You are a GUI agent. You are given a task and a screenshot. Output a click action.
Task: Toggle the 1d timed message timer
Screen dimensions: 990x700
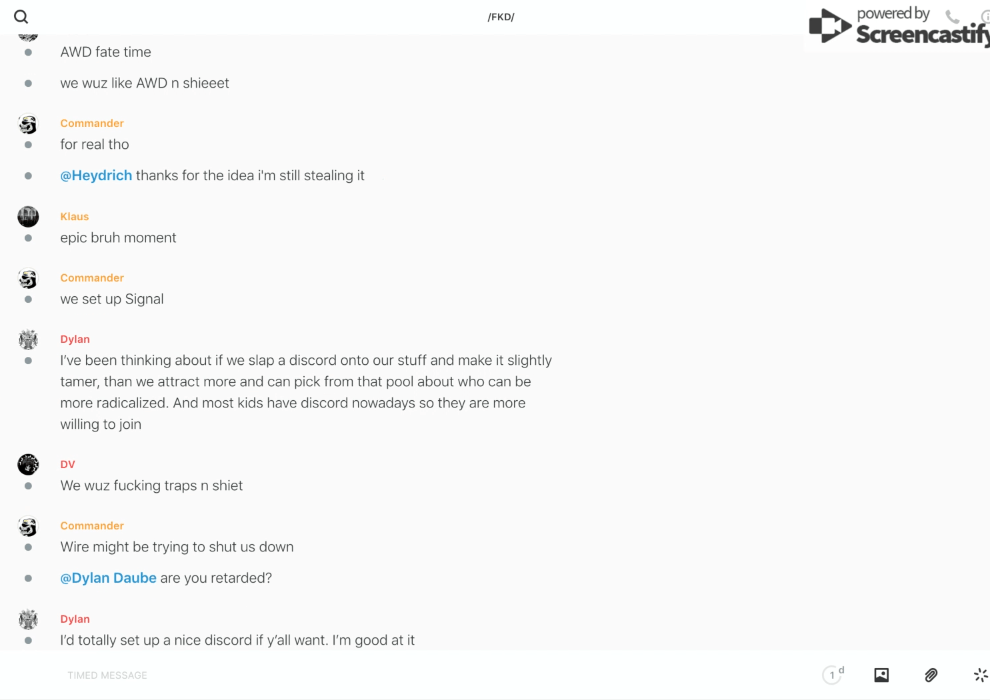click(x=833, y=675)
